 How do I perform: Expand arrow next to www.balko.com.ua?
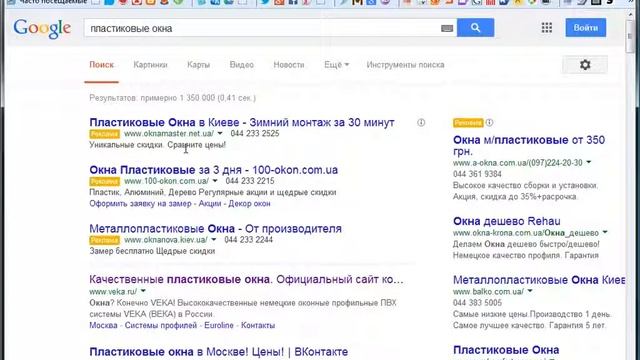[530, 291]
